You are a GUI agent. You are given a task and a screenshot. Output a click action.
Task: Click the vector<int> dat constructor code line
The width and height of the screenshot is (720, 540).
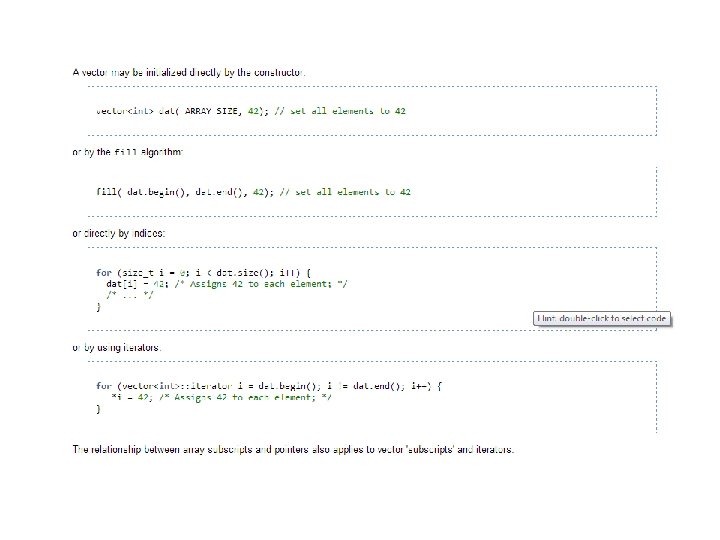pyautogui.click(x=251, y=111)
